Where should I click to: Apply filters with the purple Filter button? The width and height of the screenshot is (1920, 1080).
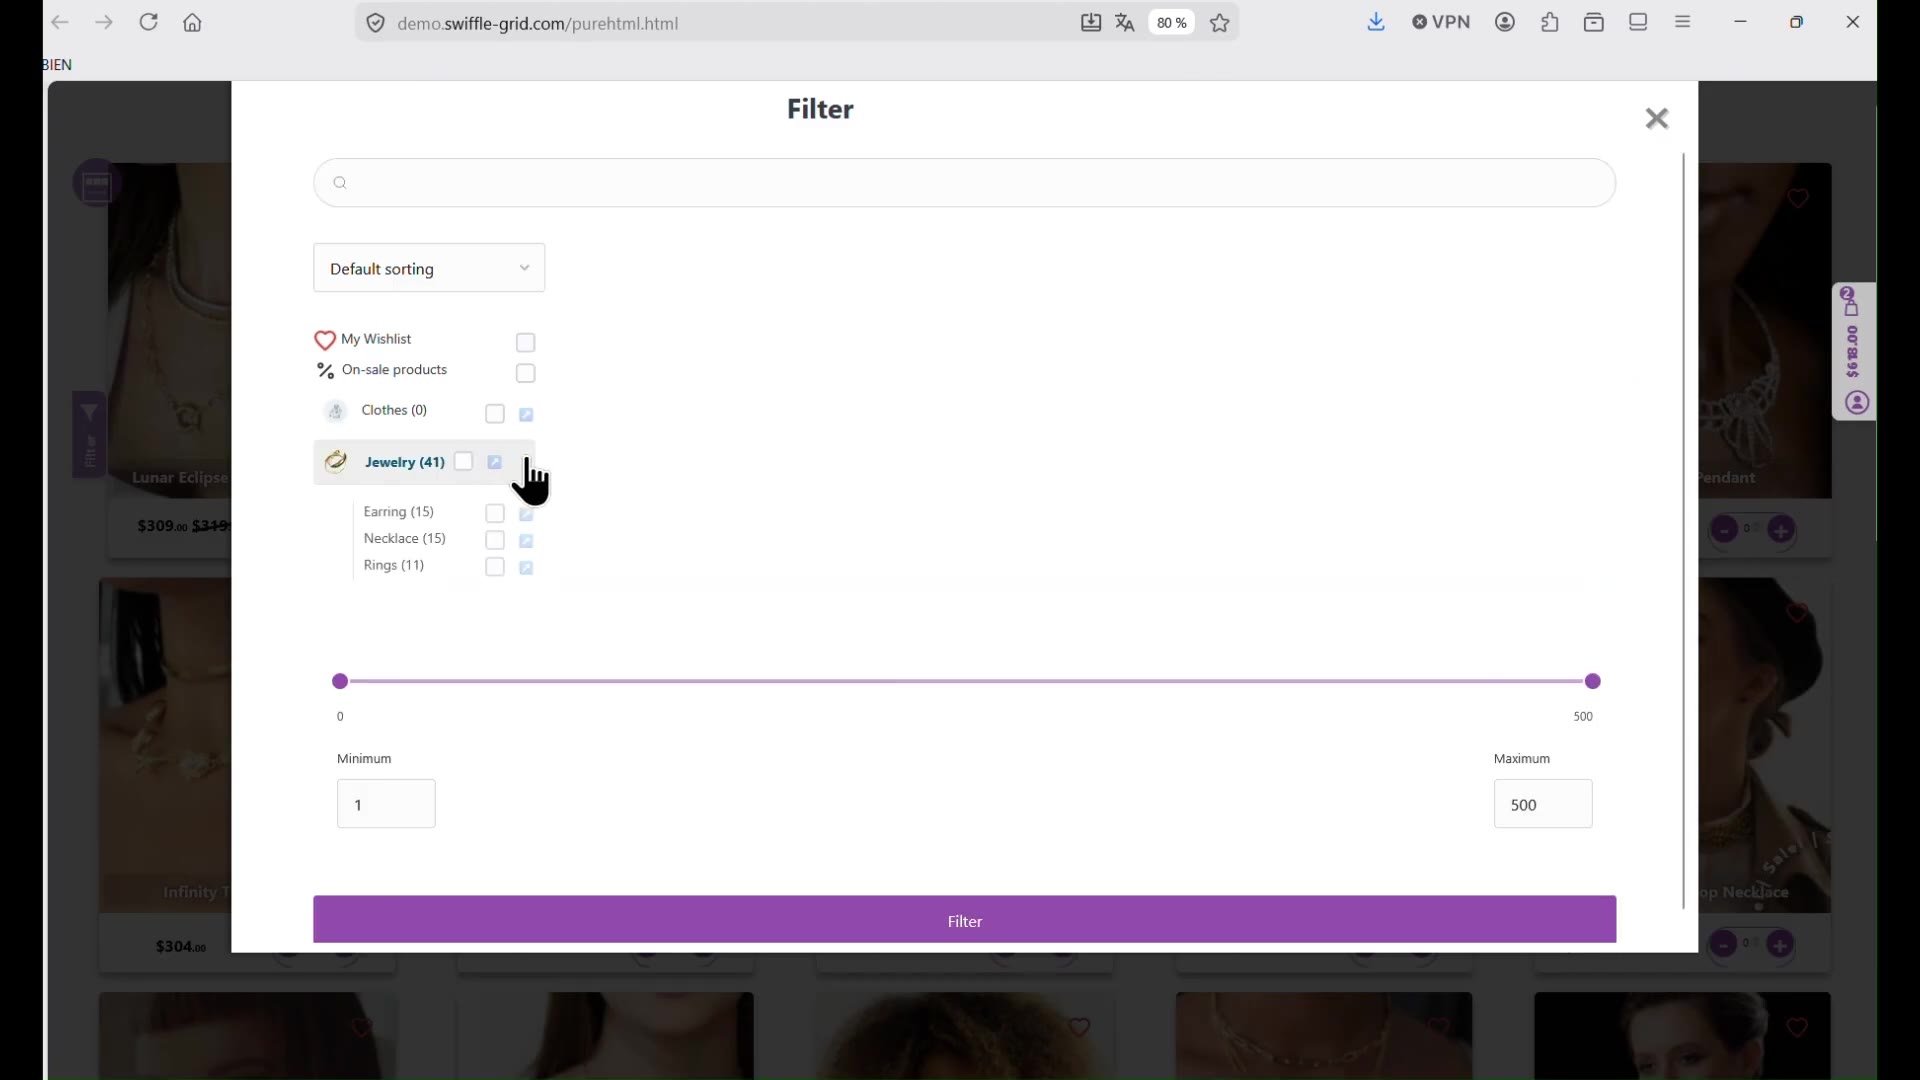[965, 921]
